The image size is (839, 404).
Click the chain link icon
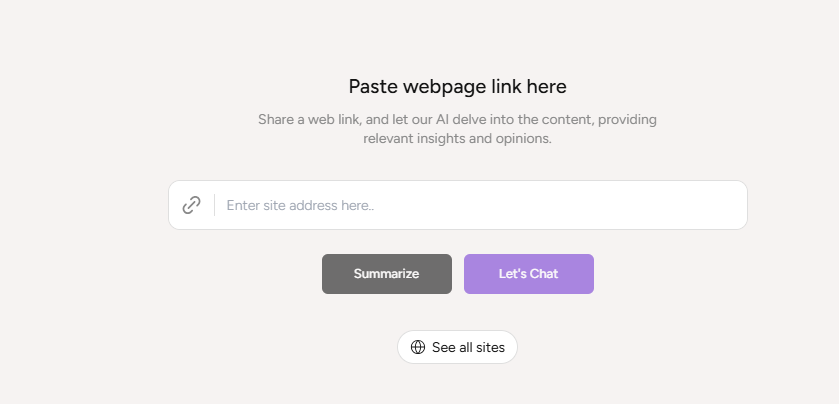click(x=191, y=205)
